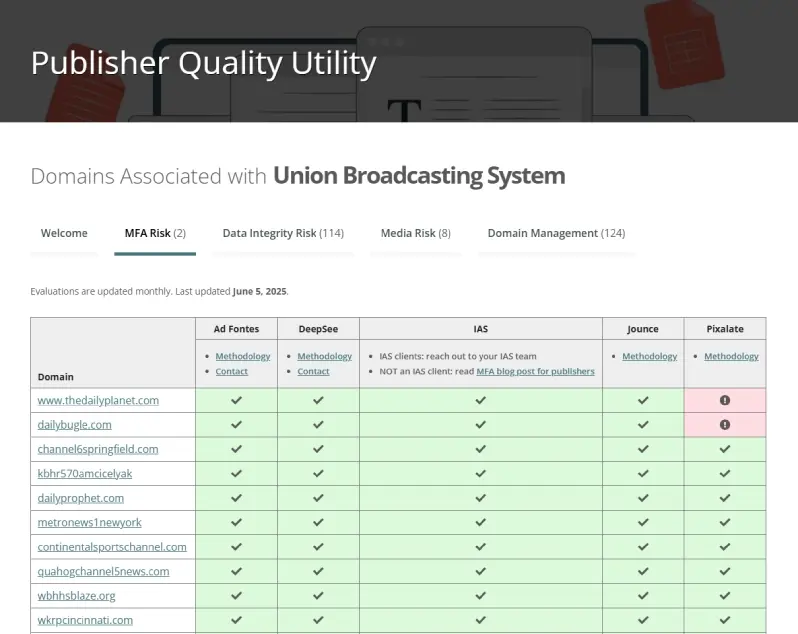Click Jounce checkmark for kbhr570amcicelyak row
The width and height of the screenshot is (798, 634).
(x=643, y=474)
